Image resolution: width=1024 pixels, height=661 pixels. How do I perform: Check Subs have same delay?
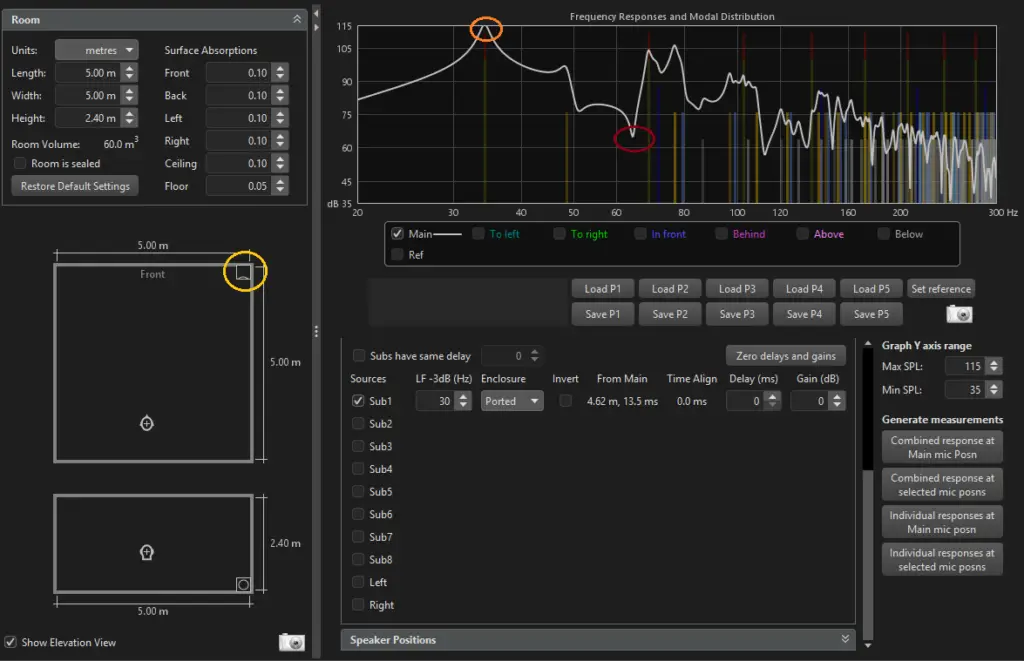(357, 355)
